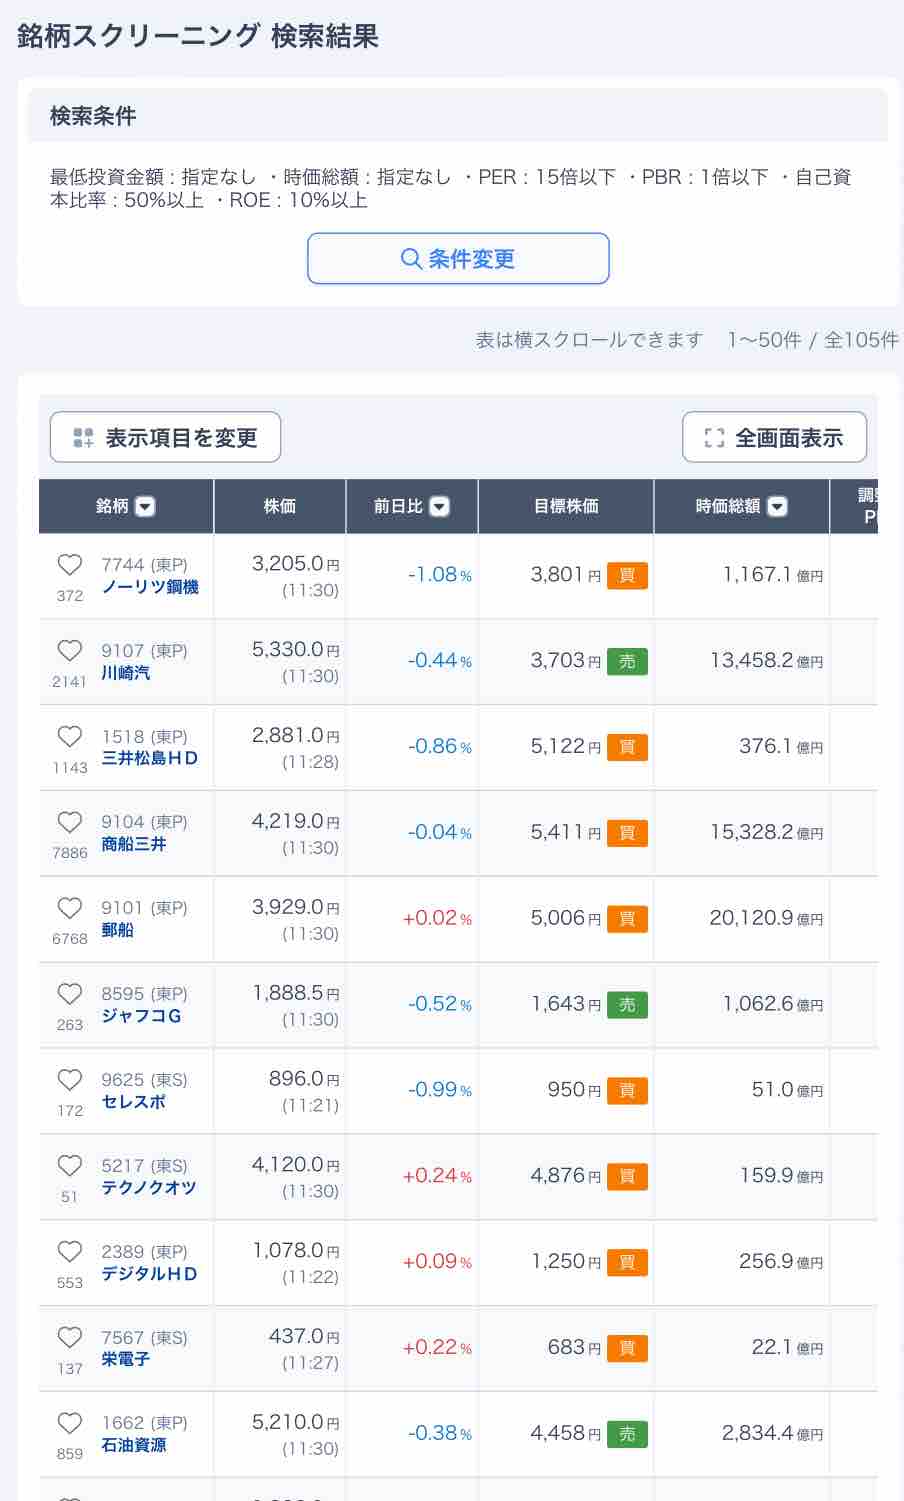The image size is (904, 1501).
Task: Favorite ノーリツ鋼機 with the heart icon
Action: 70,565
